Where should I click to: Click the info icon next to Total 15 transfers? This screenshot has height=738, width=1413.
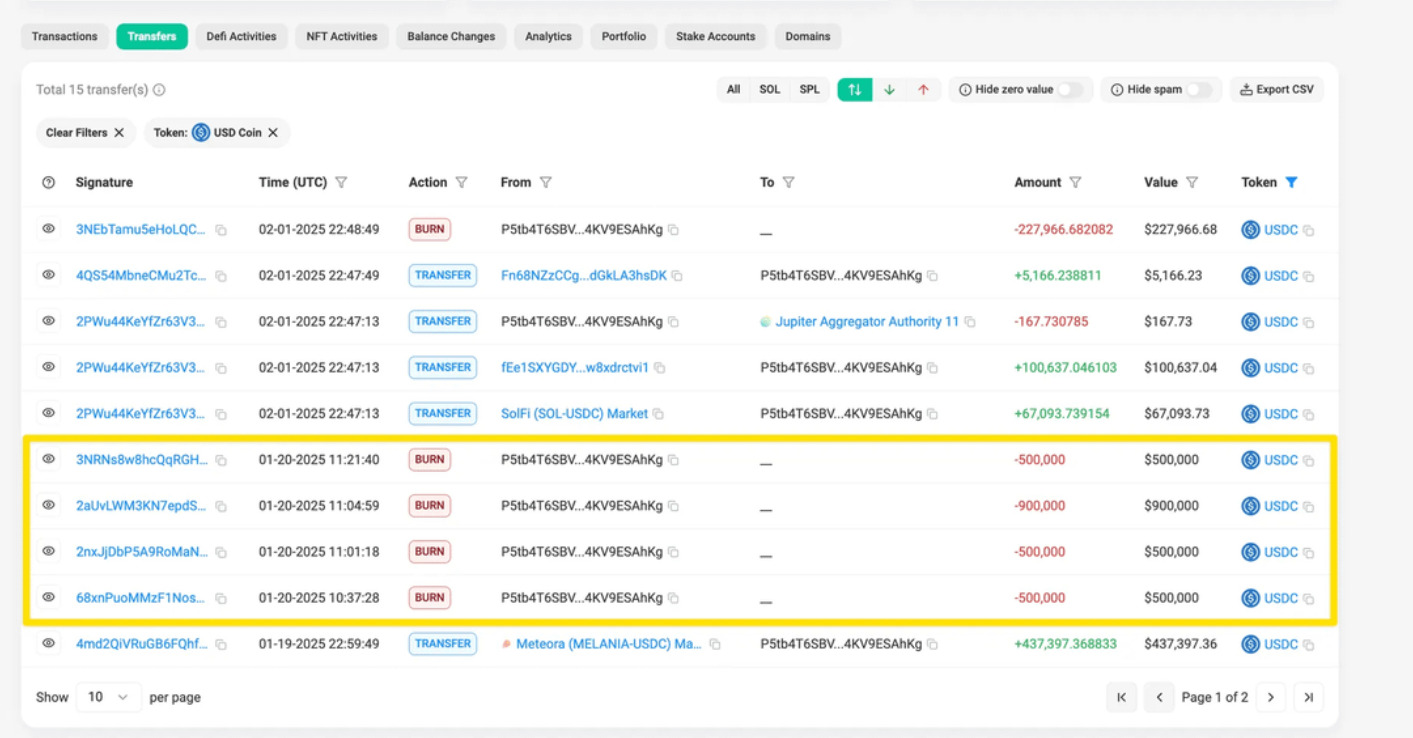(x=161, y=89)
